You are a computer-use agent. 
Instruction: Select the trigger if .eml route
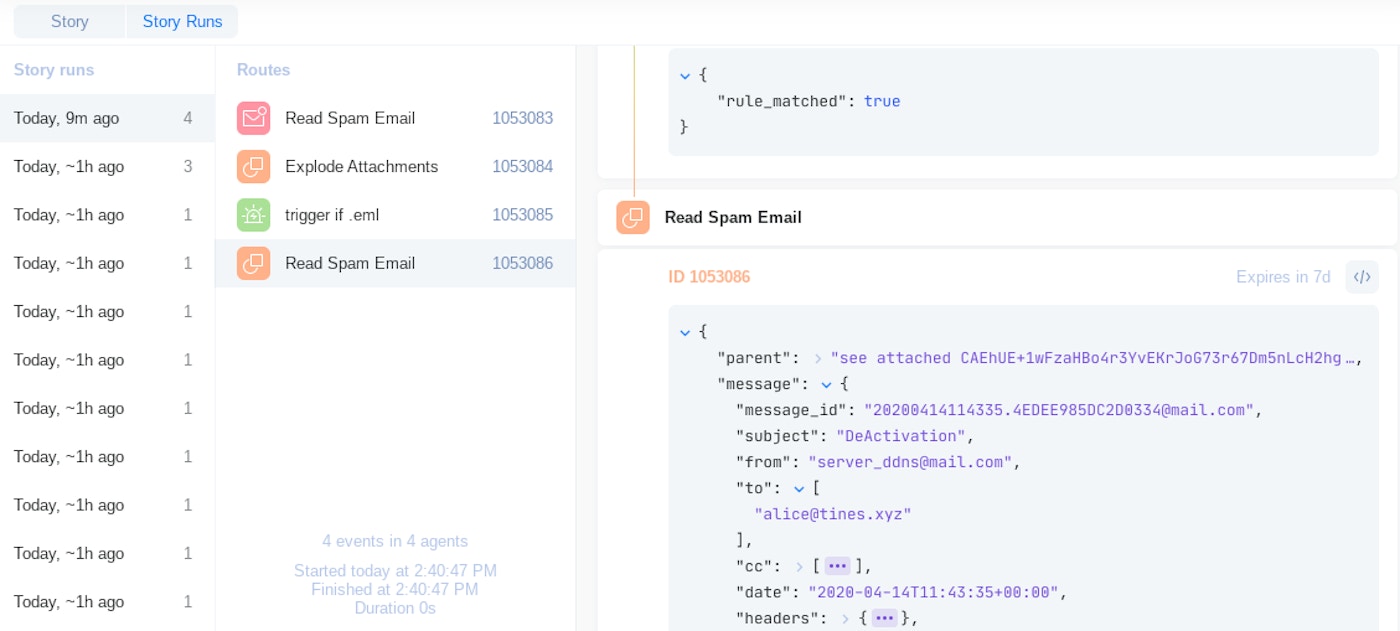pyautogui.click(x=395, y=215)
